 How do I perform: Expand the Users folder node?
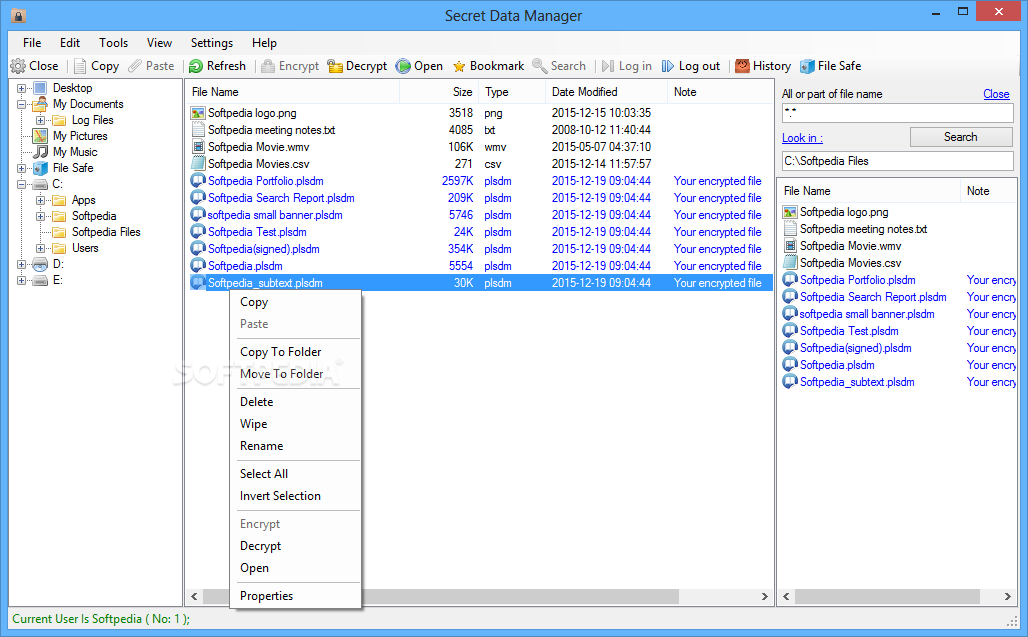41,248
